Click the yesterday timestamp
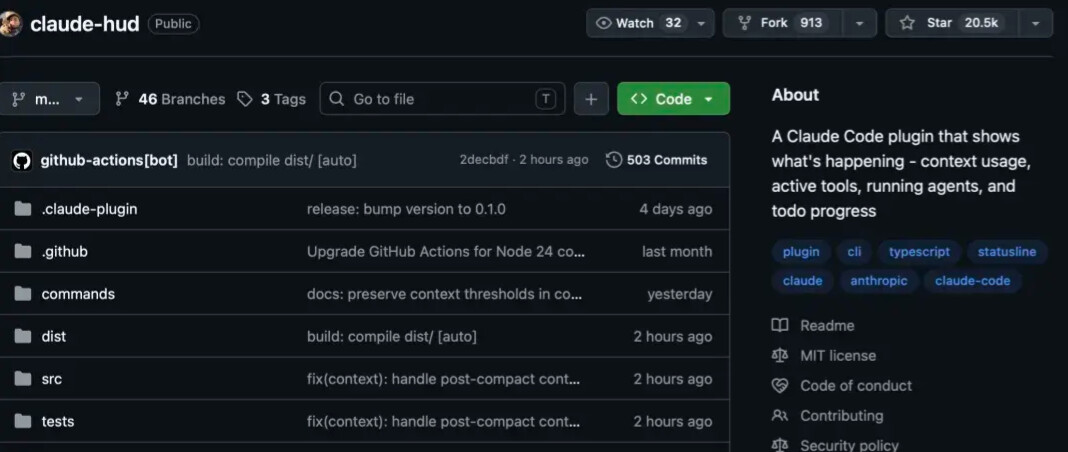This screenshot has height=452, width=1068. pyautogui.click(x=680, y=294)
